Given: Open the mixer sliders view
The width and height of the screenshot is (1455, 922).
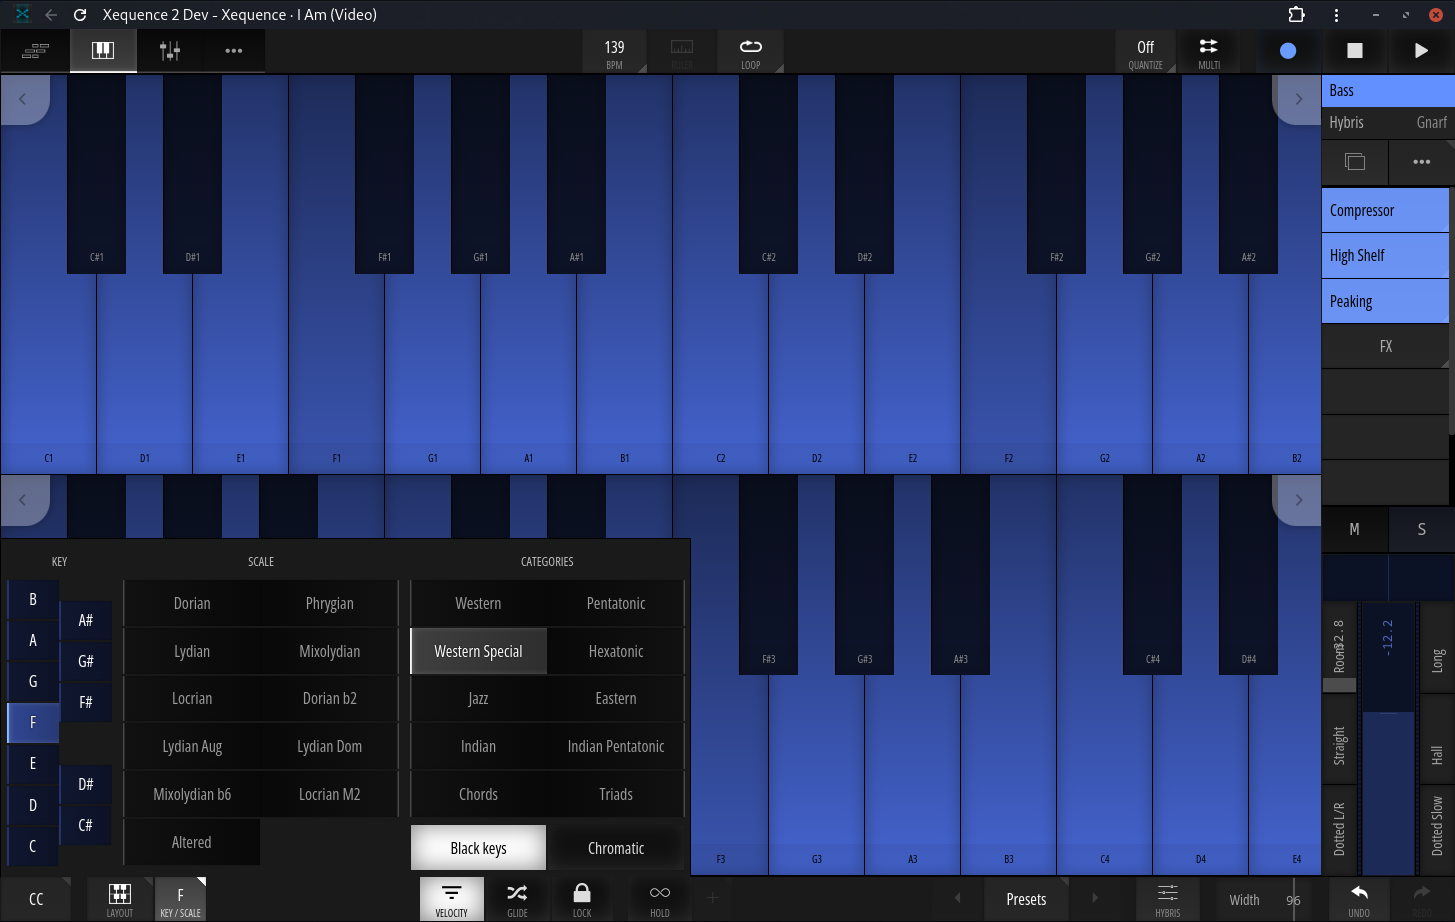Looking at the screenshot, I should click(x=170, y=51).
